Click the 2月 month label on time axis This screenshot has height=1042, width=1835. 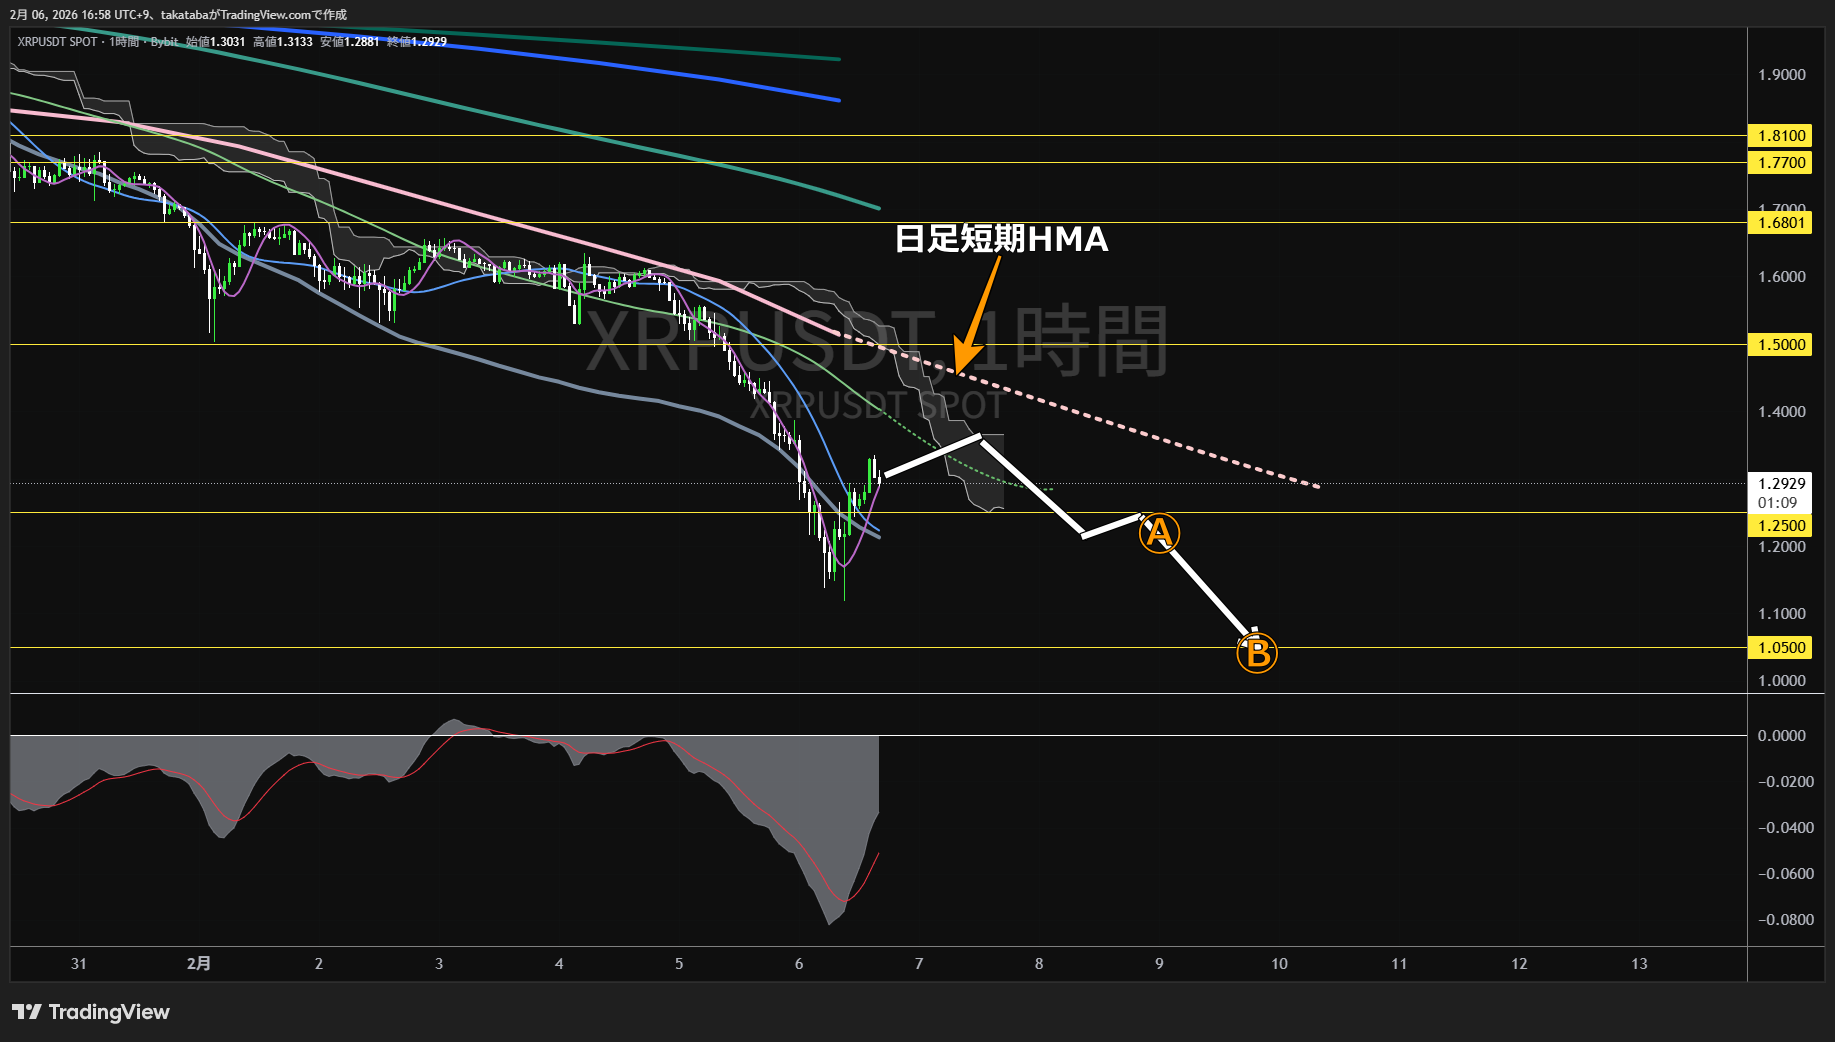pos(199,964)
